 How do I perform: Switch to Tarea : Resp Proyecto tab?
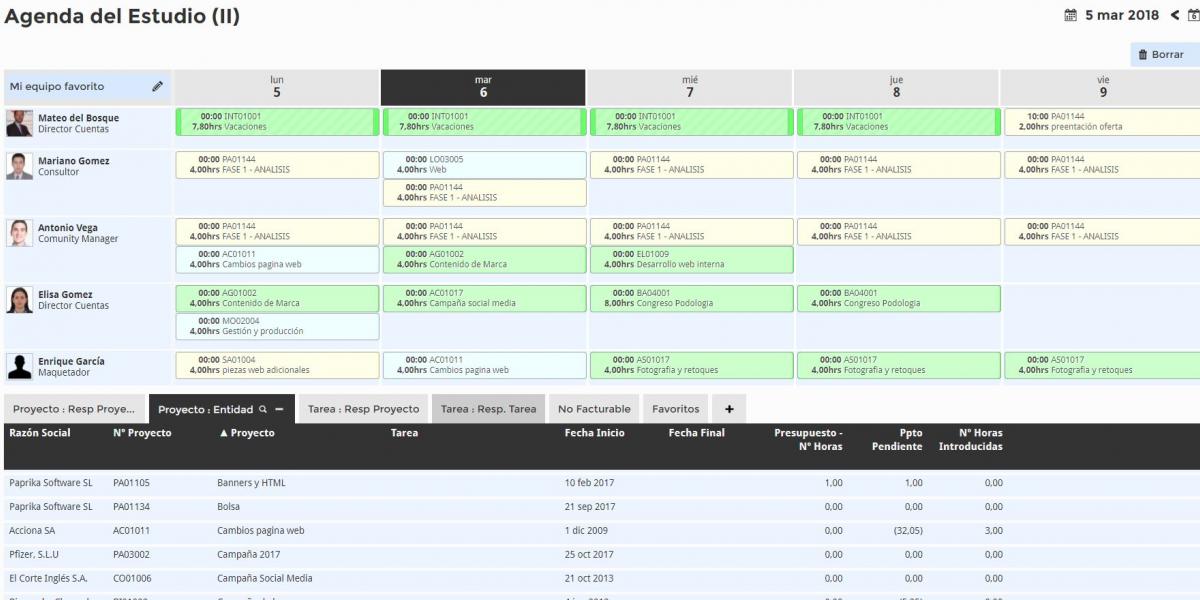pos(363,409)
